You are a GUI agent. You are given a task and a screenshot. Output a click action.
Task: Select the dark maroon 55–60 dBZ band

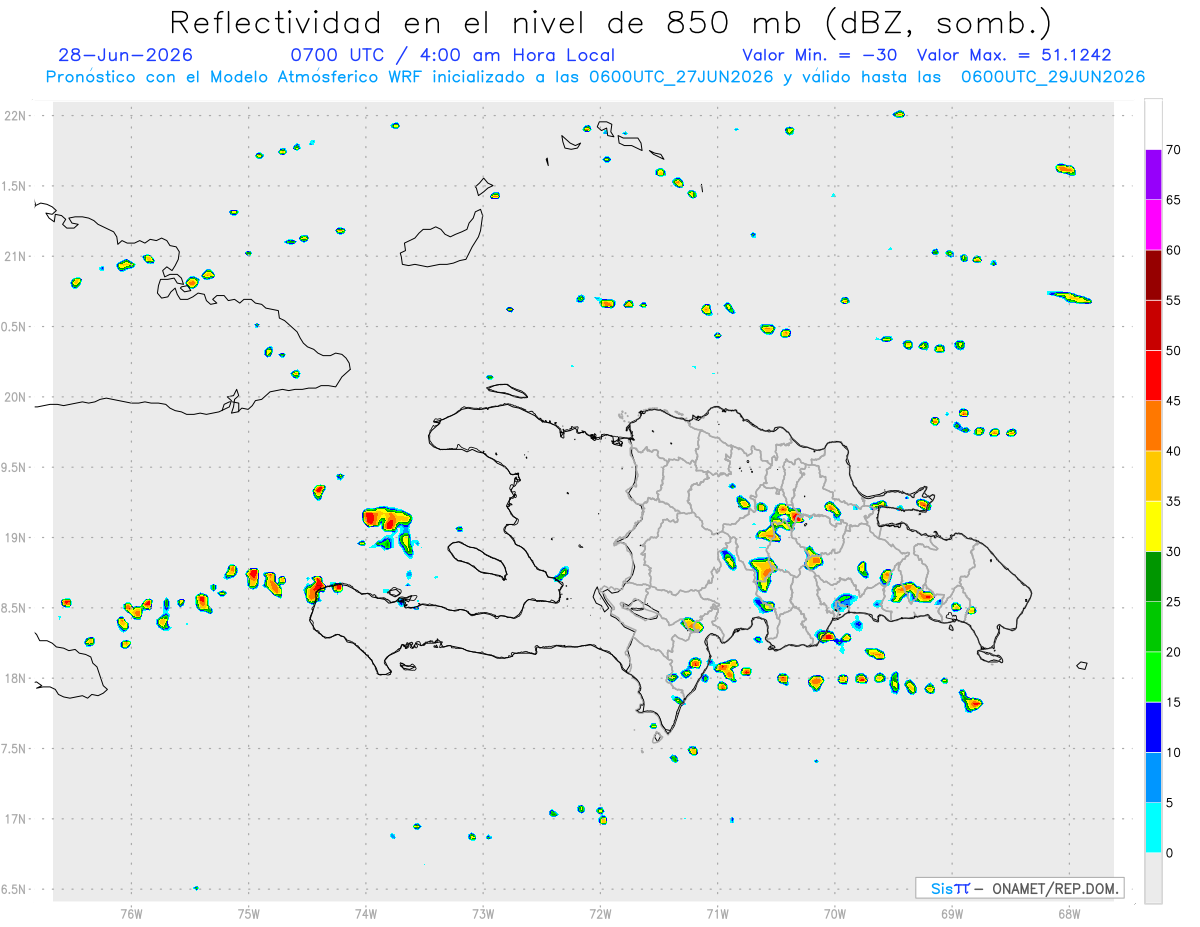click(x=1153, y=275)
